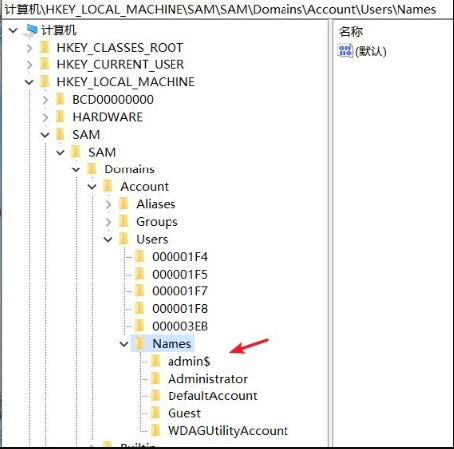Image resolution: width=454 pixels, height=449 pixels.
Task: Select the DefaultAccount key
Action: coord(213,396)
